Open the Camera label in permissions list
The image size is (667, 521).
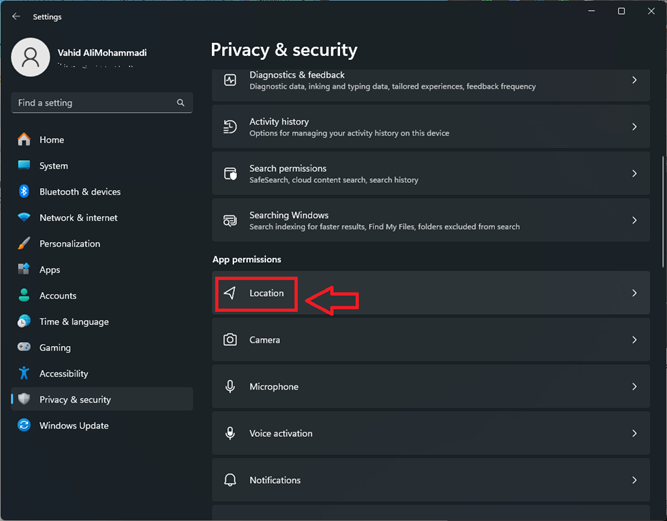tap(265, 340)
